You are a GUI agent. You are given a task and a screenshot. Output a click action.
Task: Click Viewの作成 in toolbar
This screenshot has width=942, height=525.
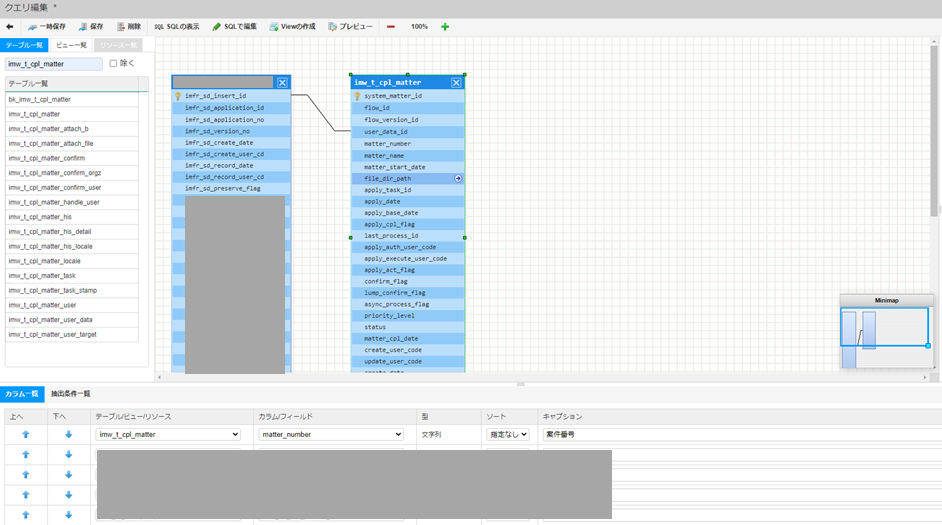(293, 26)
